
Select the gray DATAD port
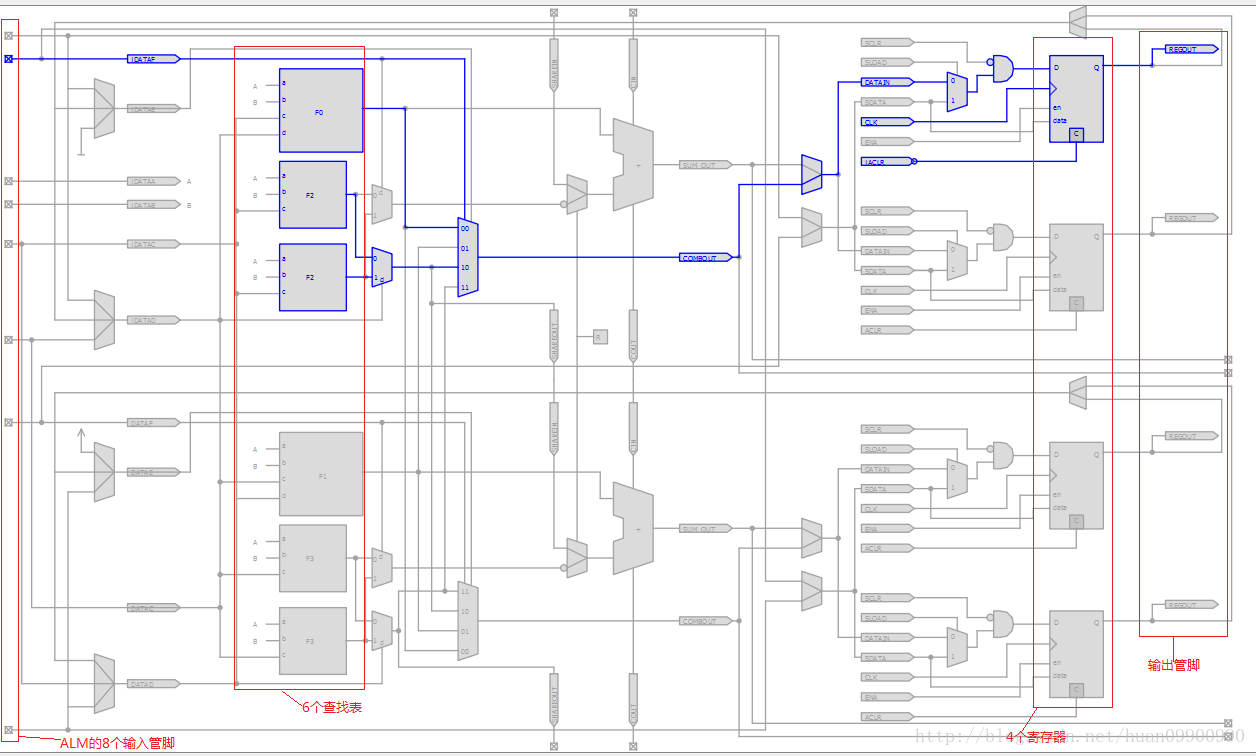(154, 684)
